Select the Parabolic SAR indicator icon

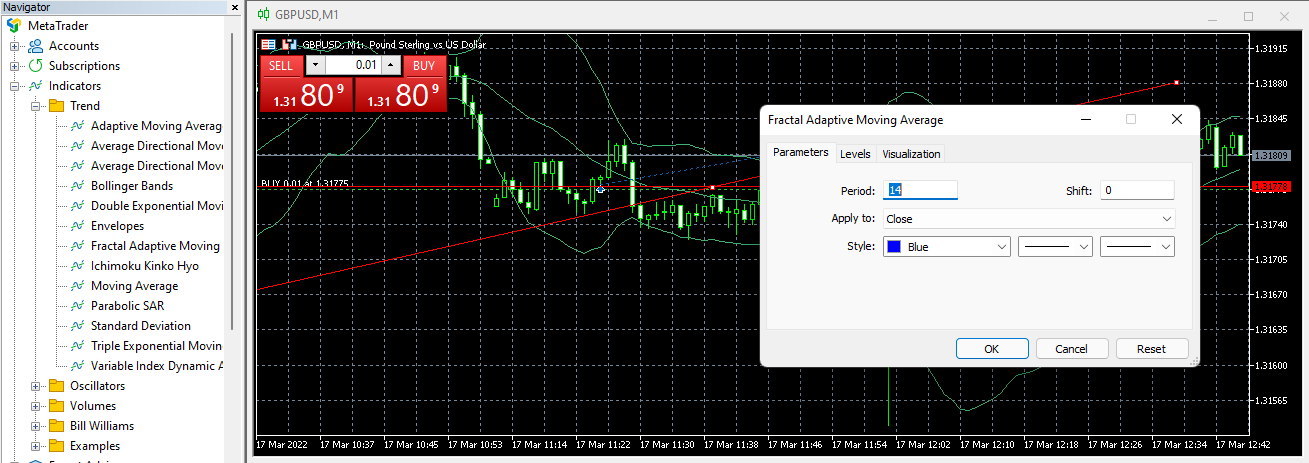pyautogui.click(x=77, y=306)
